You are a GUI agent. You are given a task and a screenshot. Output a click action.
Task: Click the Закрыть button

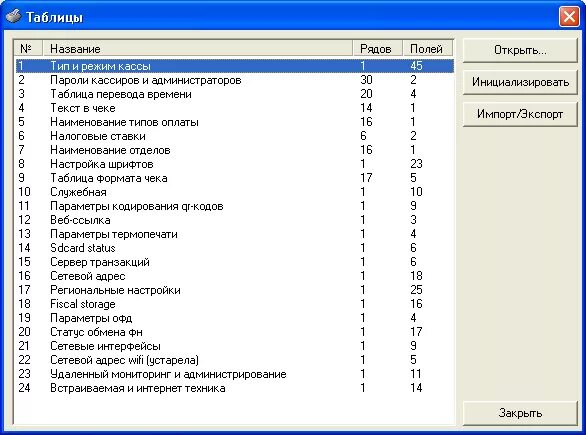(520, 413)
